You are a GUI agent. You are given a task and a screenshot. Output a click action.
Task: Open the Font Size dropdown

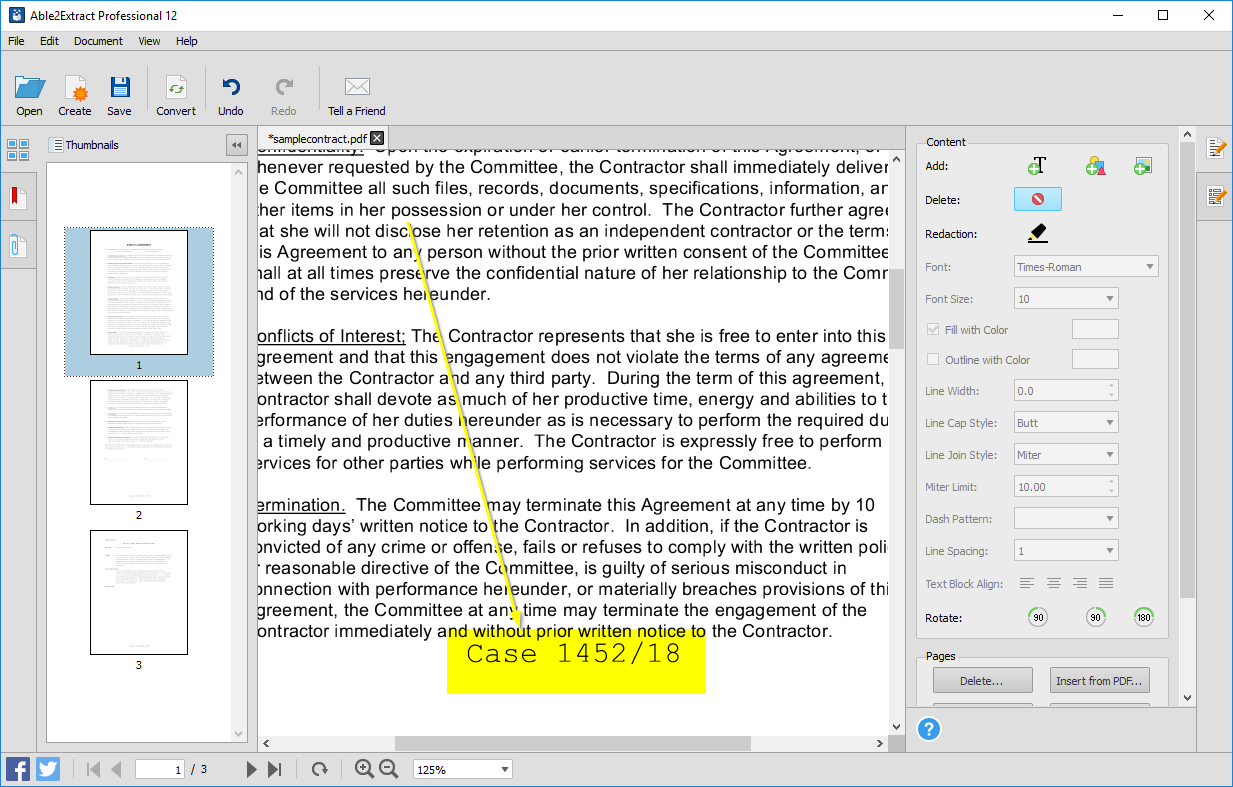coord(1066,298)
